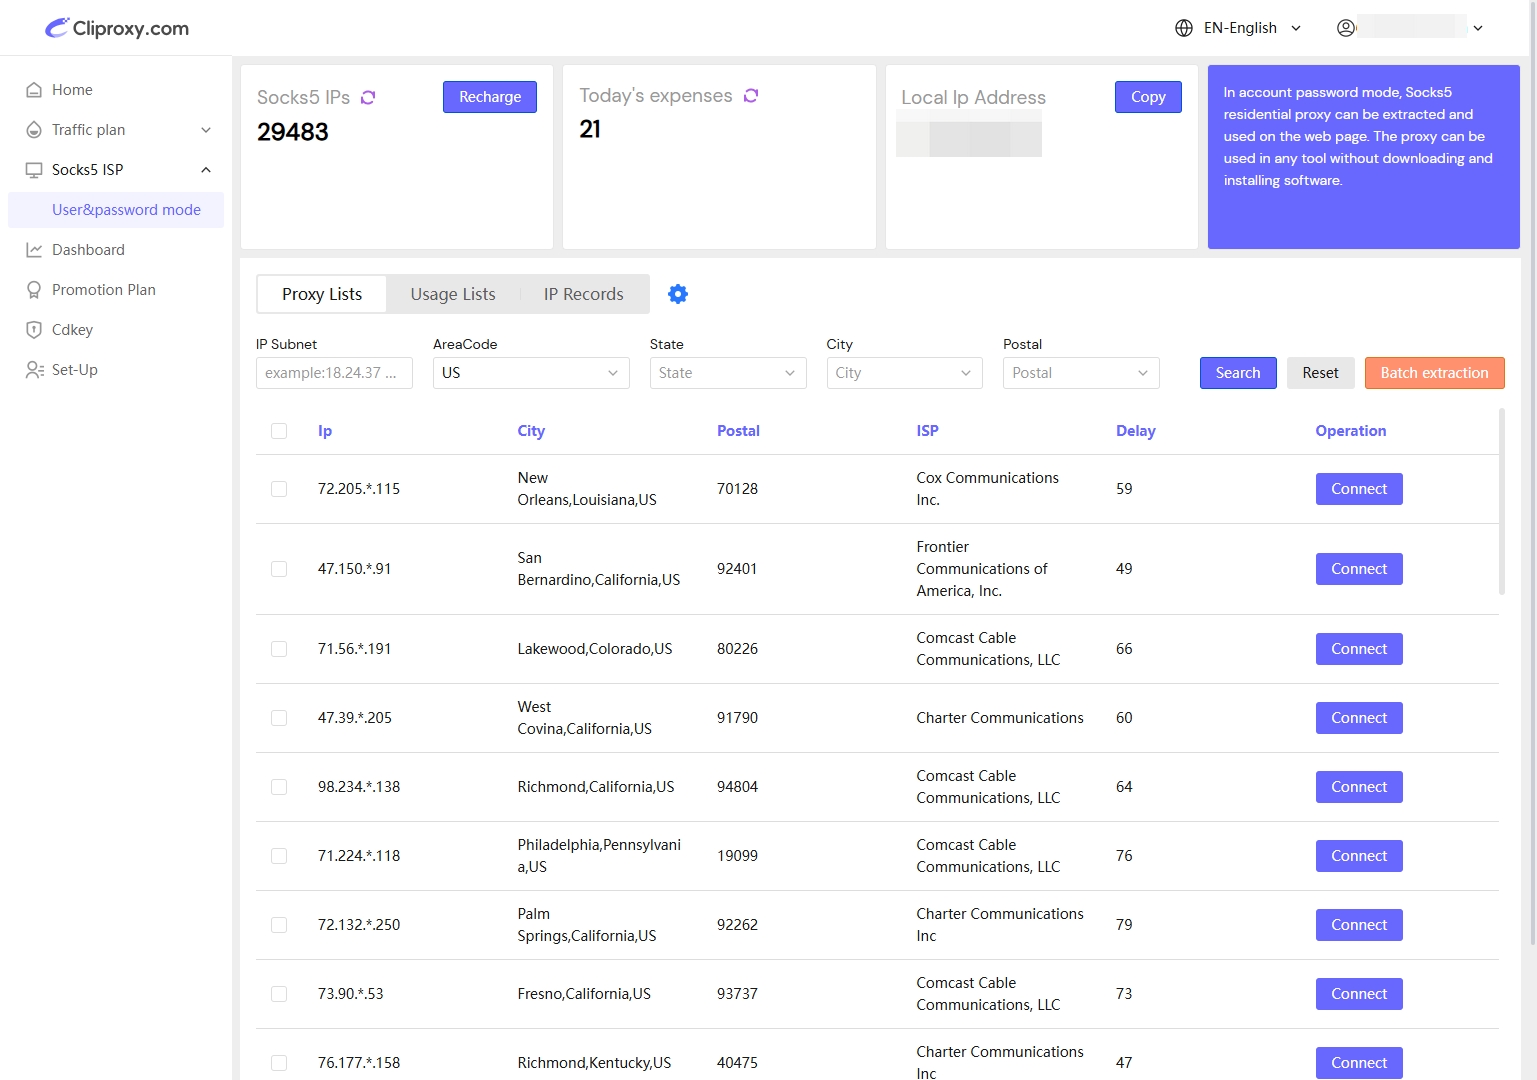
Task: Open Home from the sidebar
Action: 72,90
